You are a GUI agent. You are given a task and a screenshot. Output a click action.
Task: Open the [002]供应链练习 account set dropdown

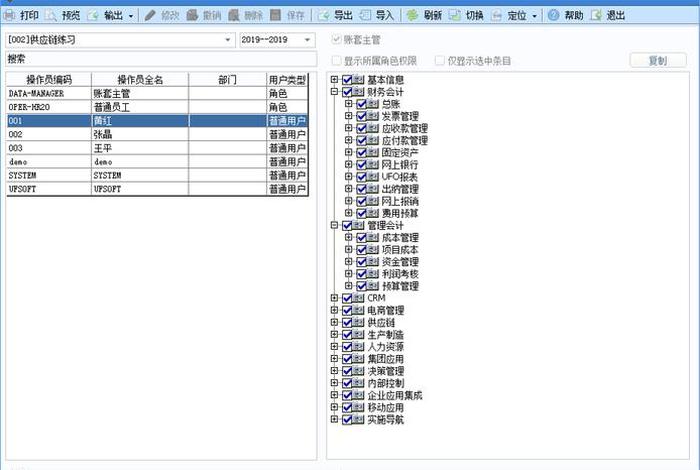pyautogui.click(x=228, y=40)
